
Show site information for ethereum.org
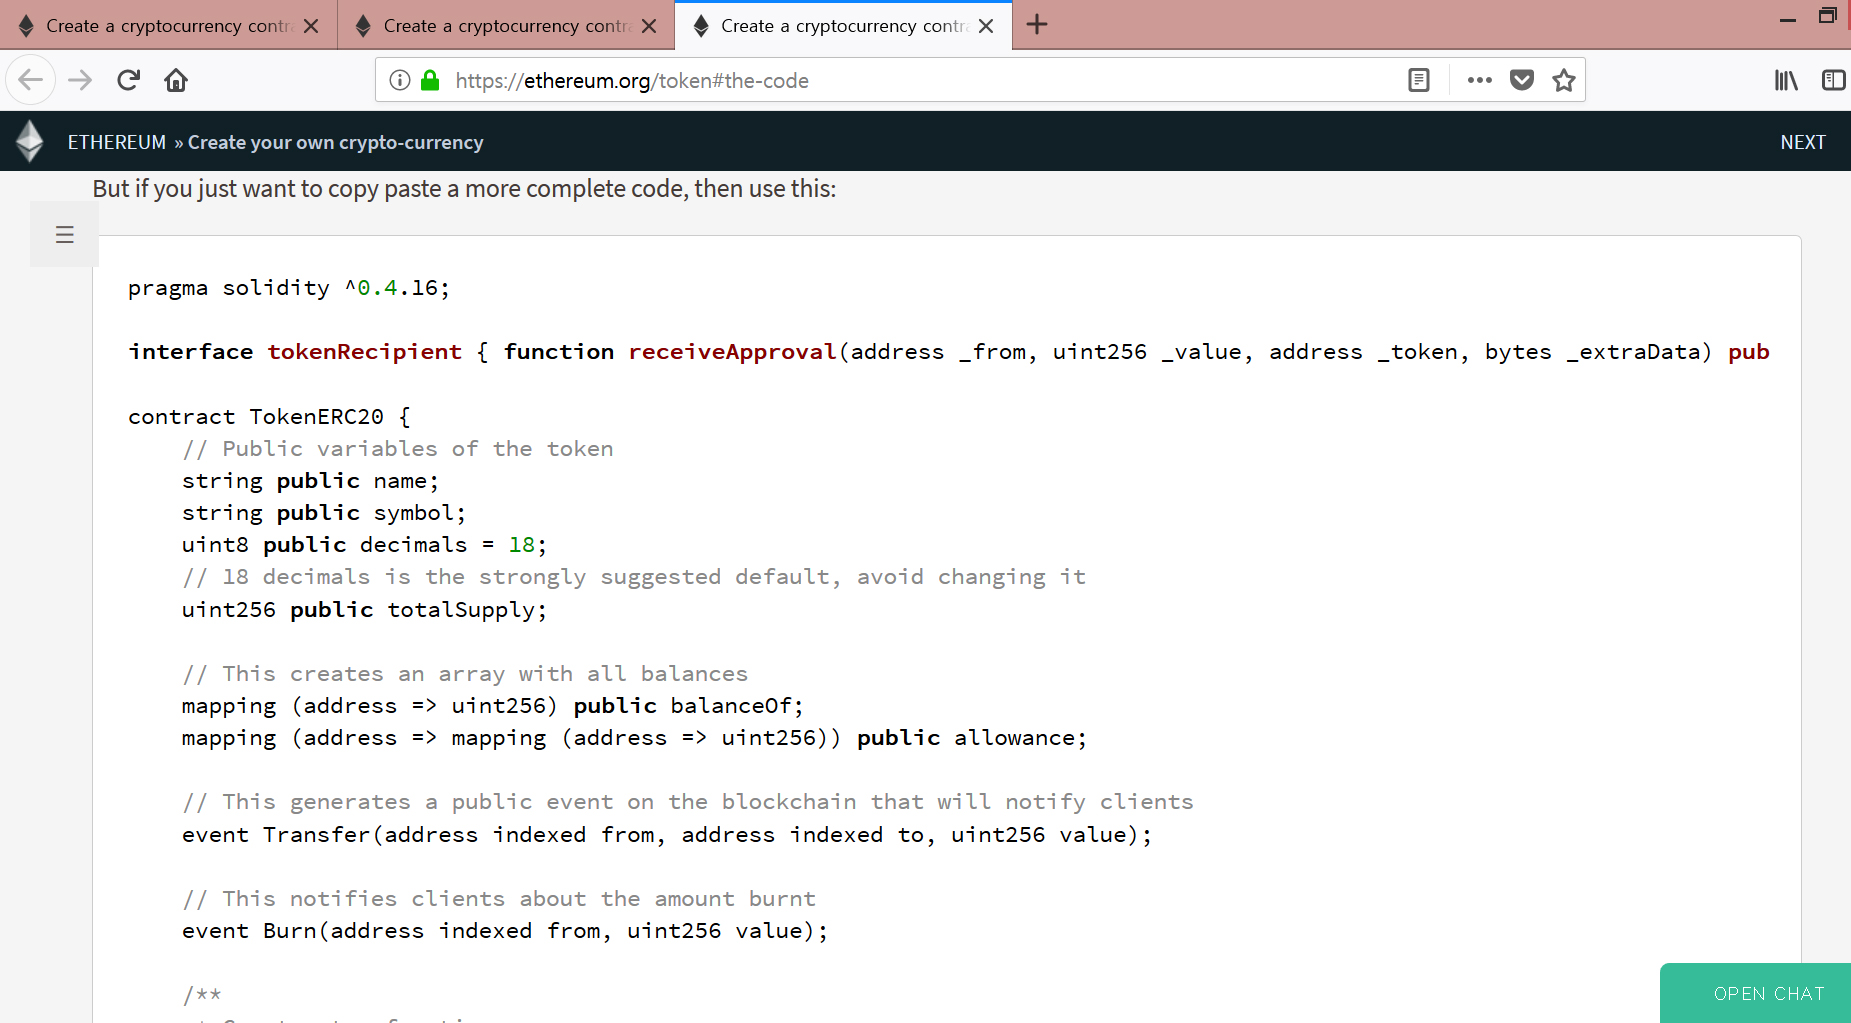click(400, 80)
